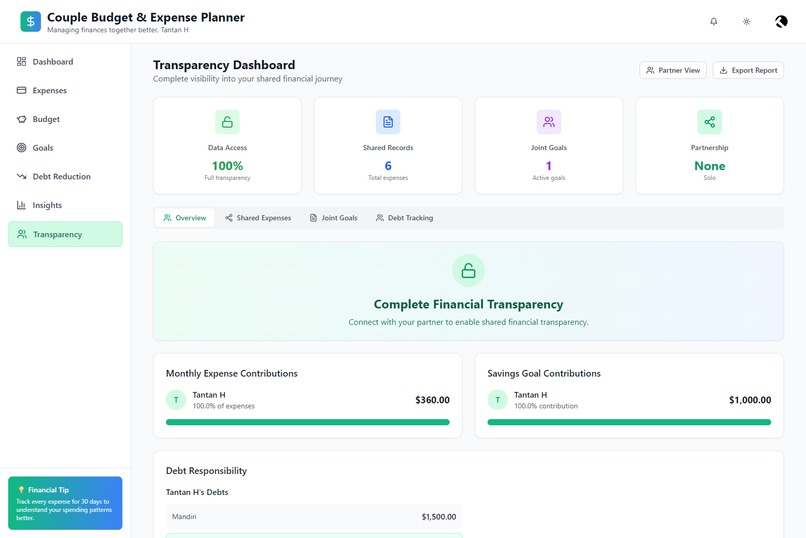Open the Budget section label

pos(46,119)
